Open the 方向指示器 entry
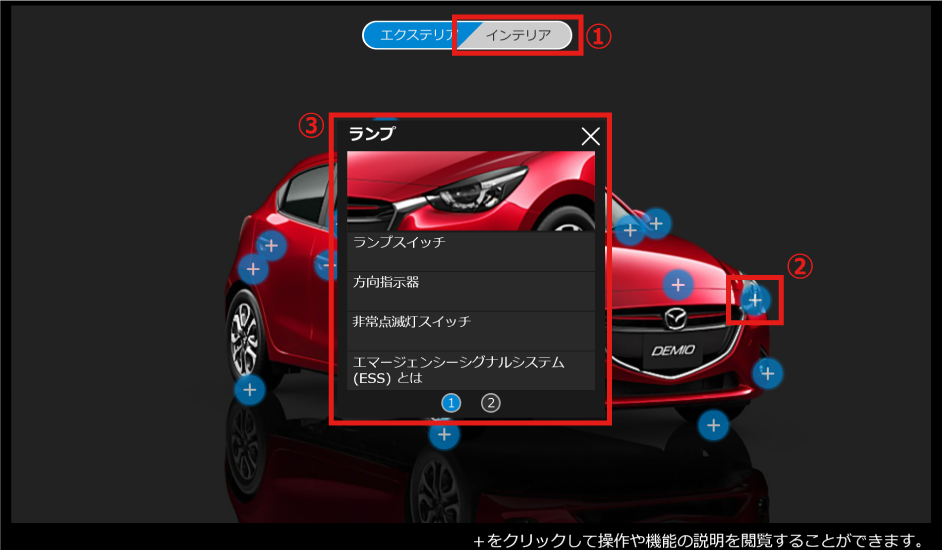Image resolution: width=942 pixels, height=550 pixels. pyautogui.click(x=470, y=283)
